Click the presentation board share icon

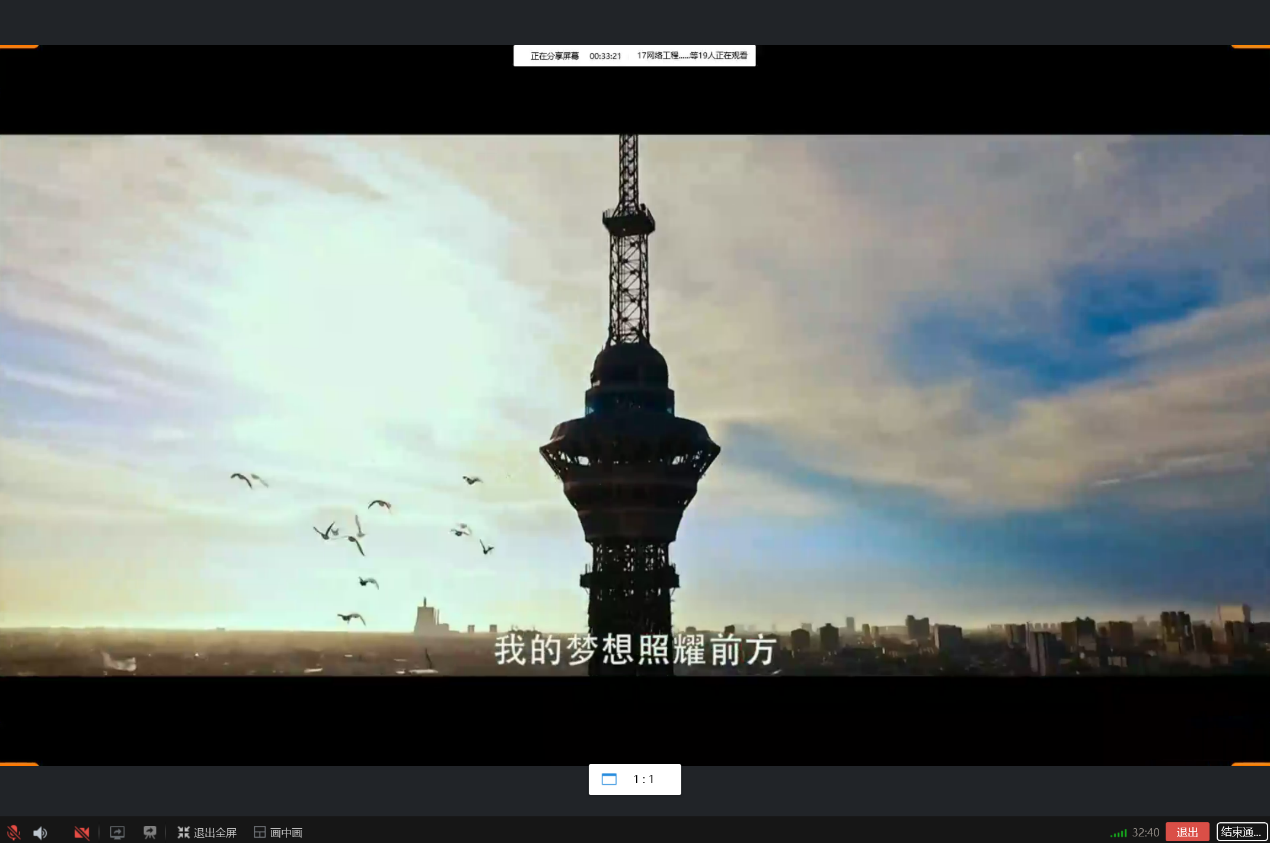pyautogui.click(x=150, y=832)
